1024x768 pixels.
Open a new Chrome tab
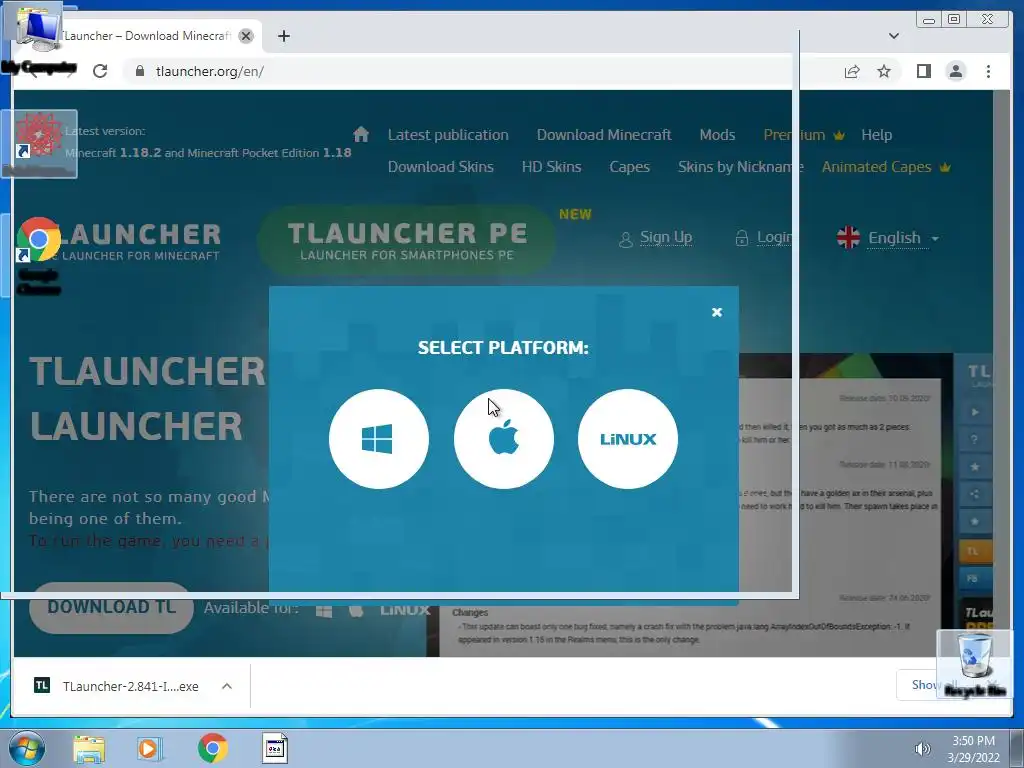click(283, 36)
